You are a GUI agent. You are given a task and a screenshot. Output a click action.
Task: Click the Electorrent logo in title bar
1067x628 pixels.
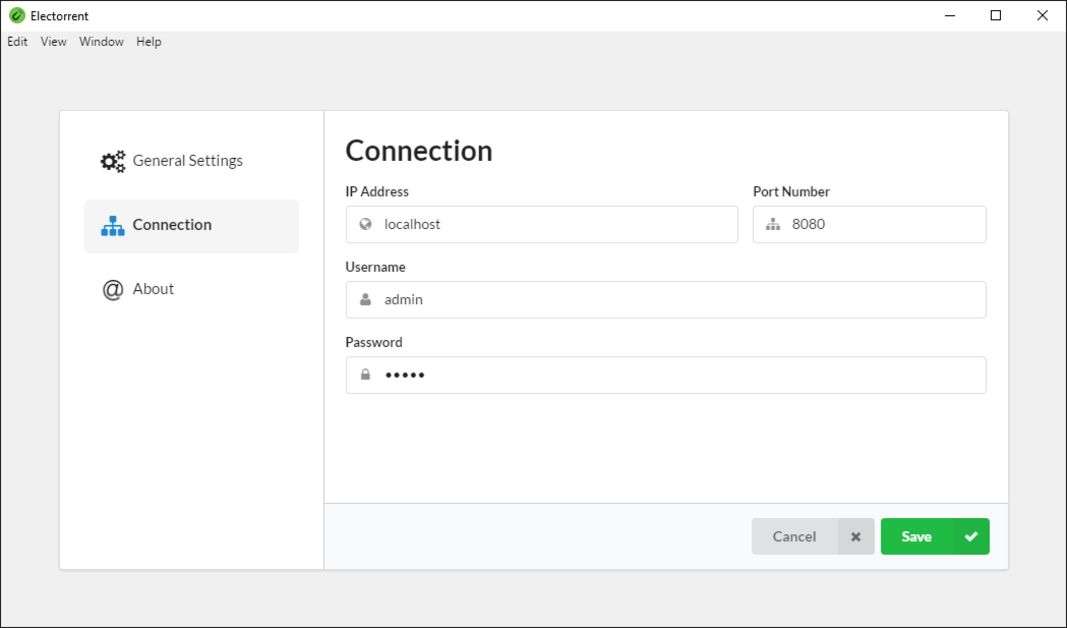tap(16, 15)
